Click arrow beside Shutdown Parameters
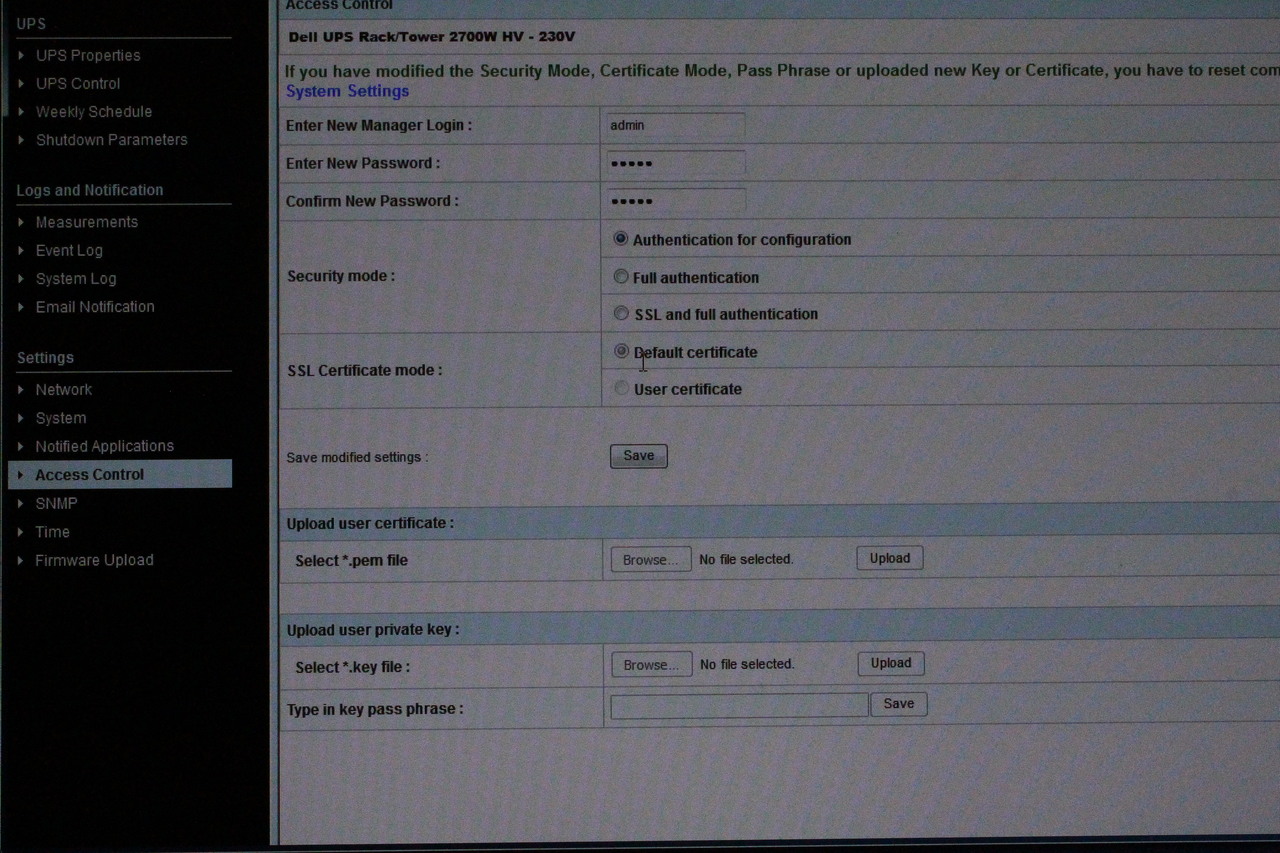1280x853 pixels. click(21, 139)
